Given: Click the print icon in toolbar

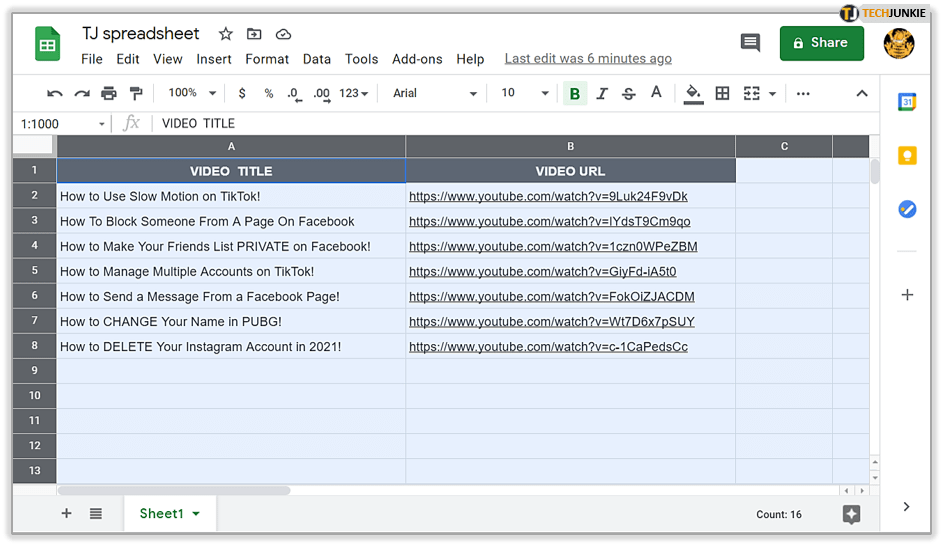Looking at the screenshot, I should tap(109, 94).
